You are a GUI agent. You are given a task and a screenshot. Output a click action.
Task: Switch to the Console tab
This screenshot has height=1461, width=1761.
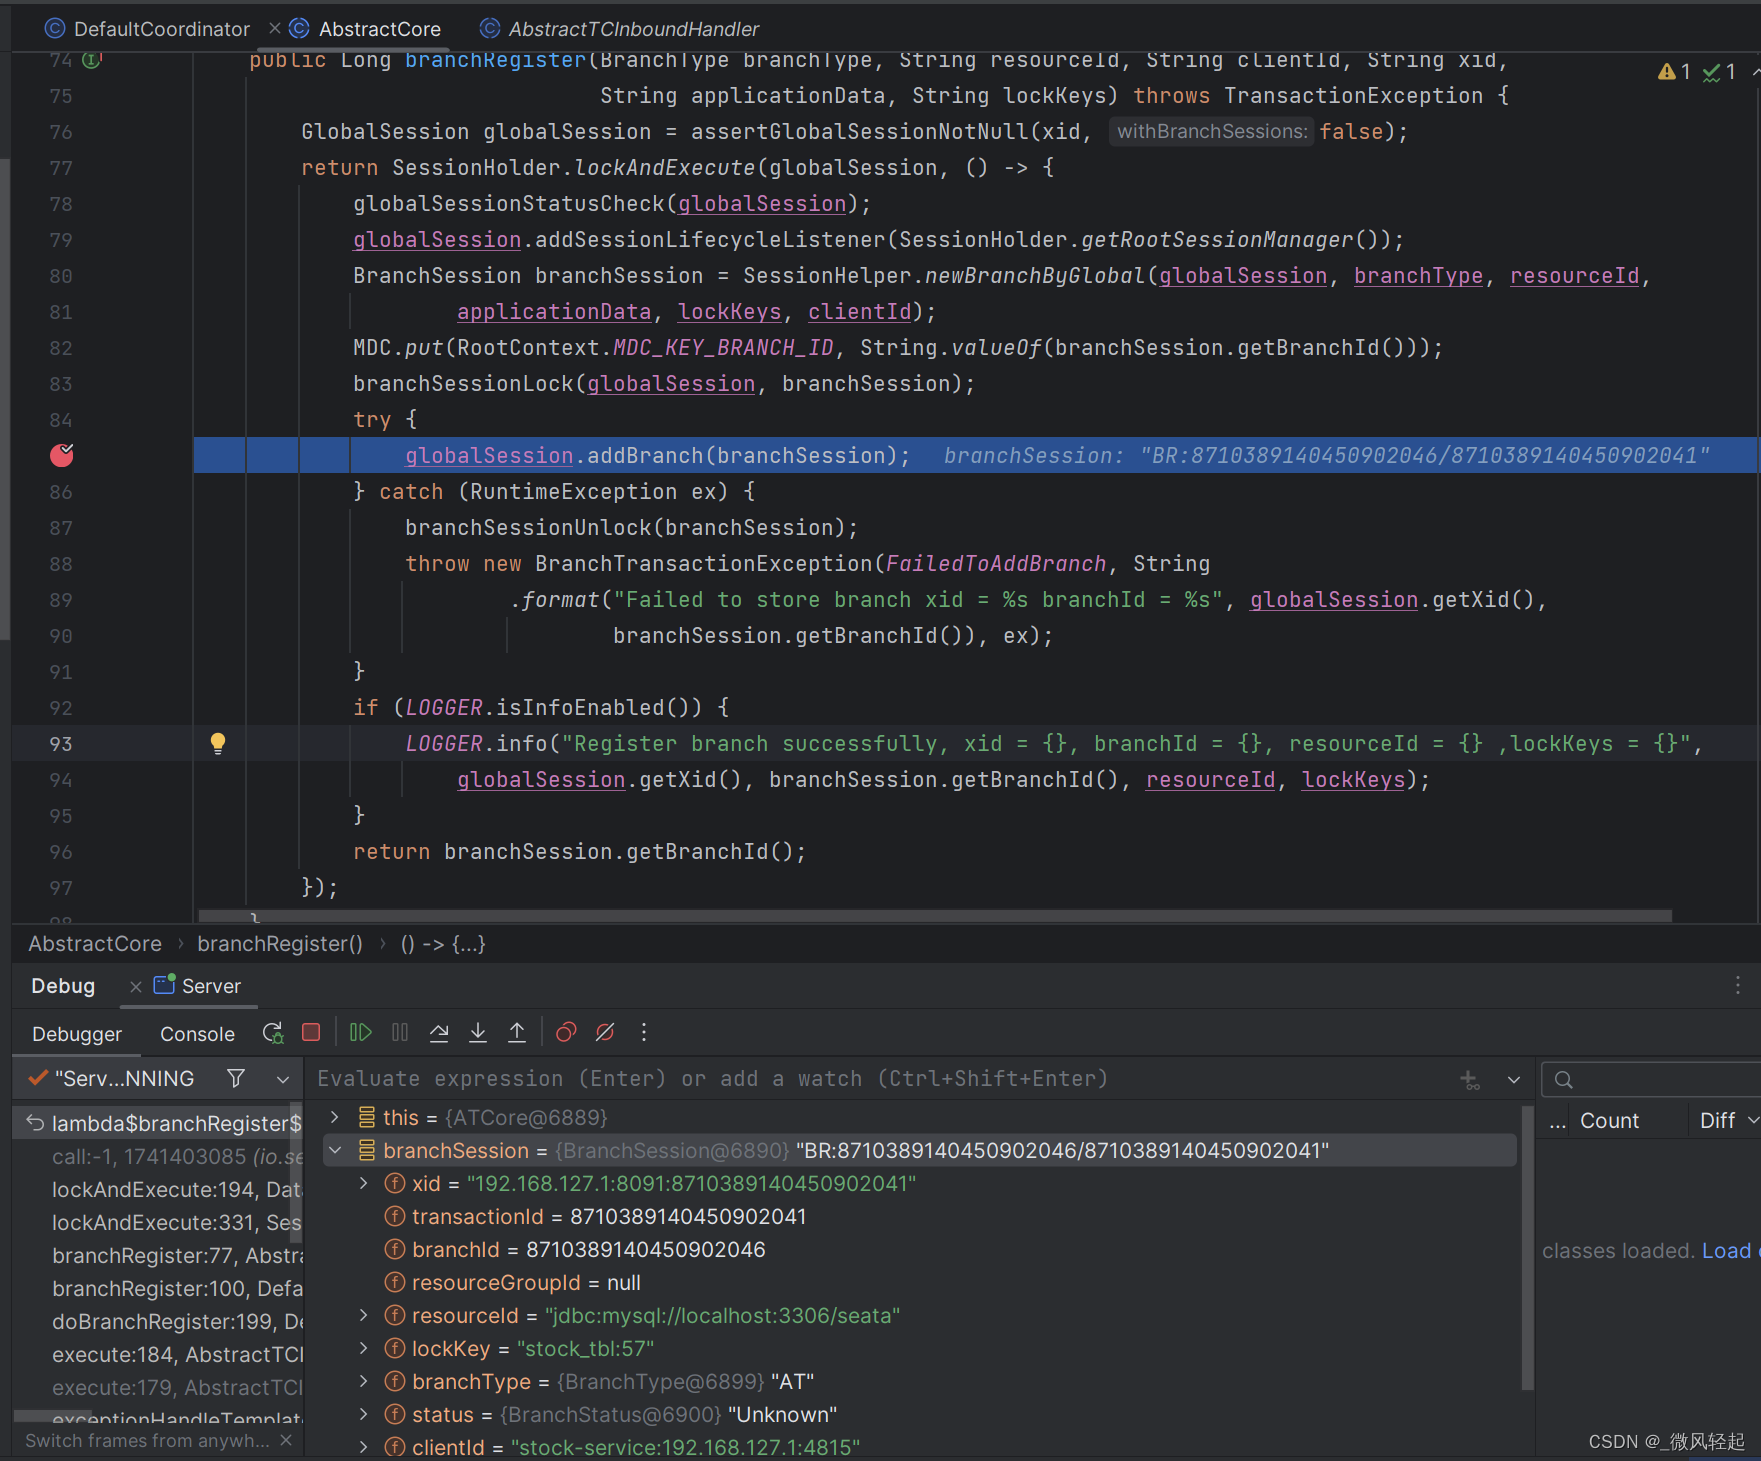197,1034
